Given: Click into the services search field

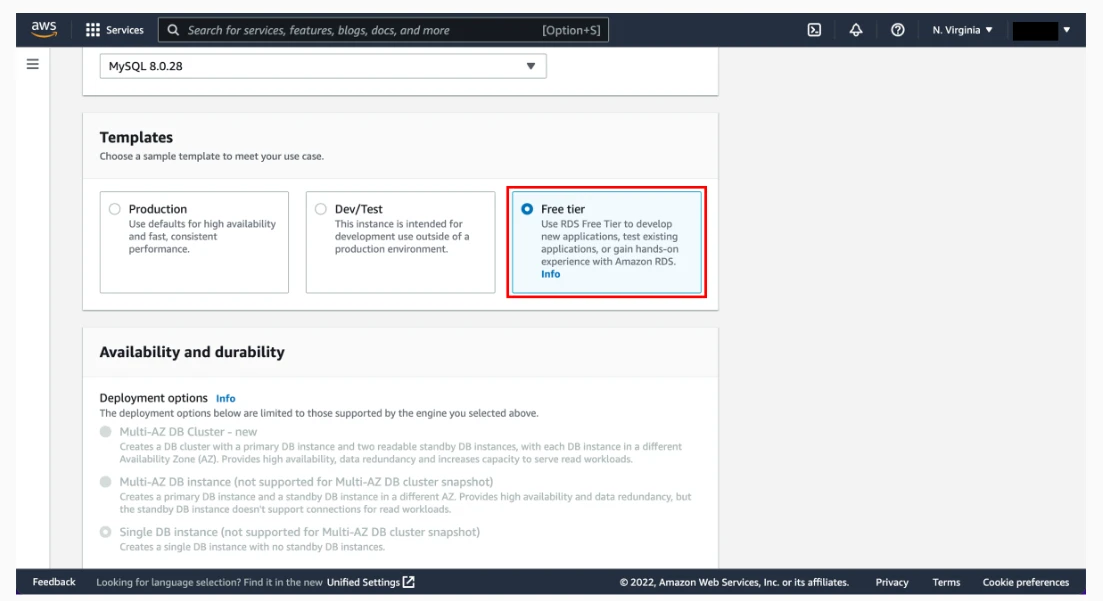Looking at the screenshot, I should tap(383, 30).
